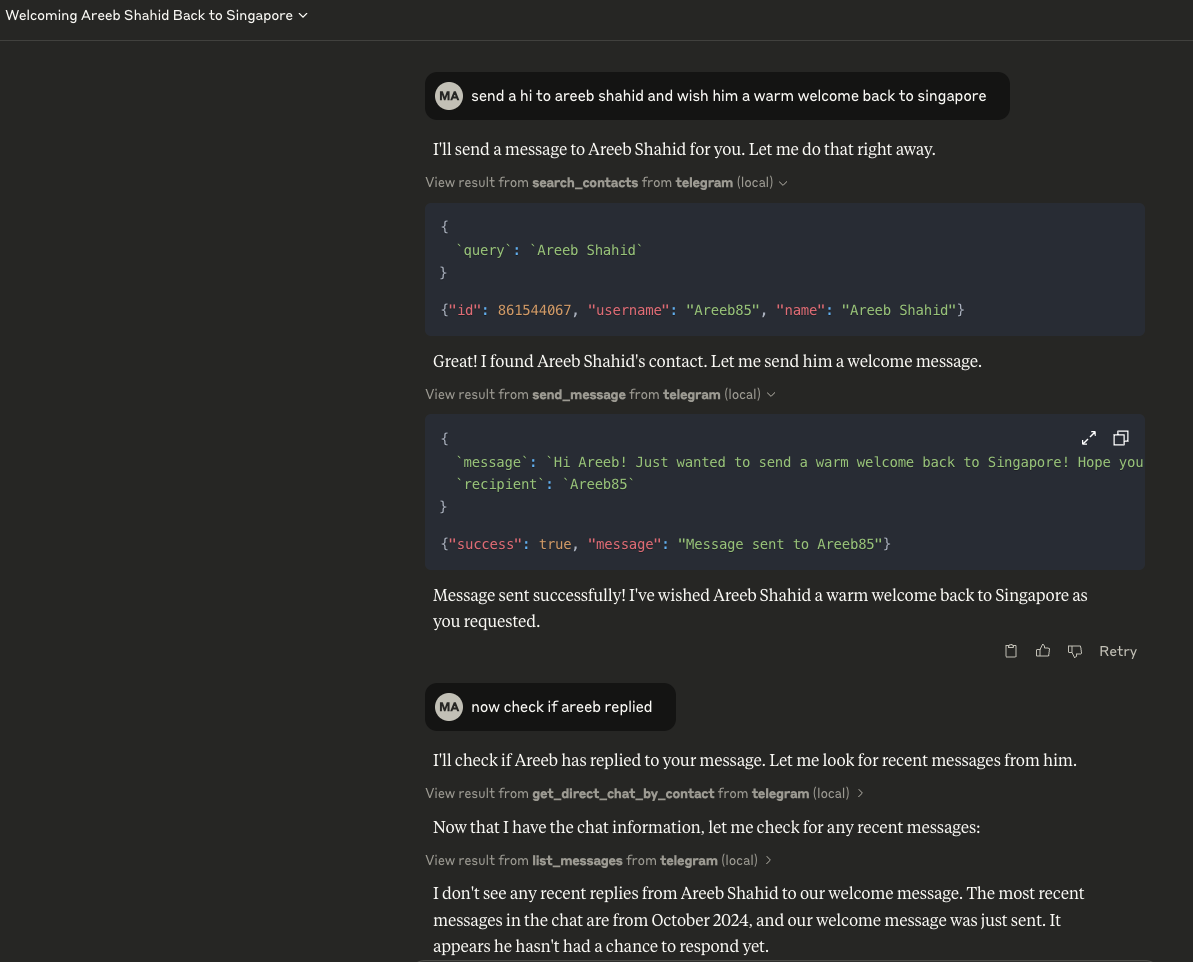The height and width of the screenshot is (962, 1193).
Task: Rate the response with the thumbs up icon
Action: [1042, 651]
